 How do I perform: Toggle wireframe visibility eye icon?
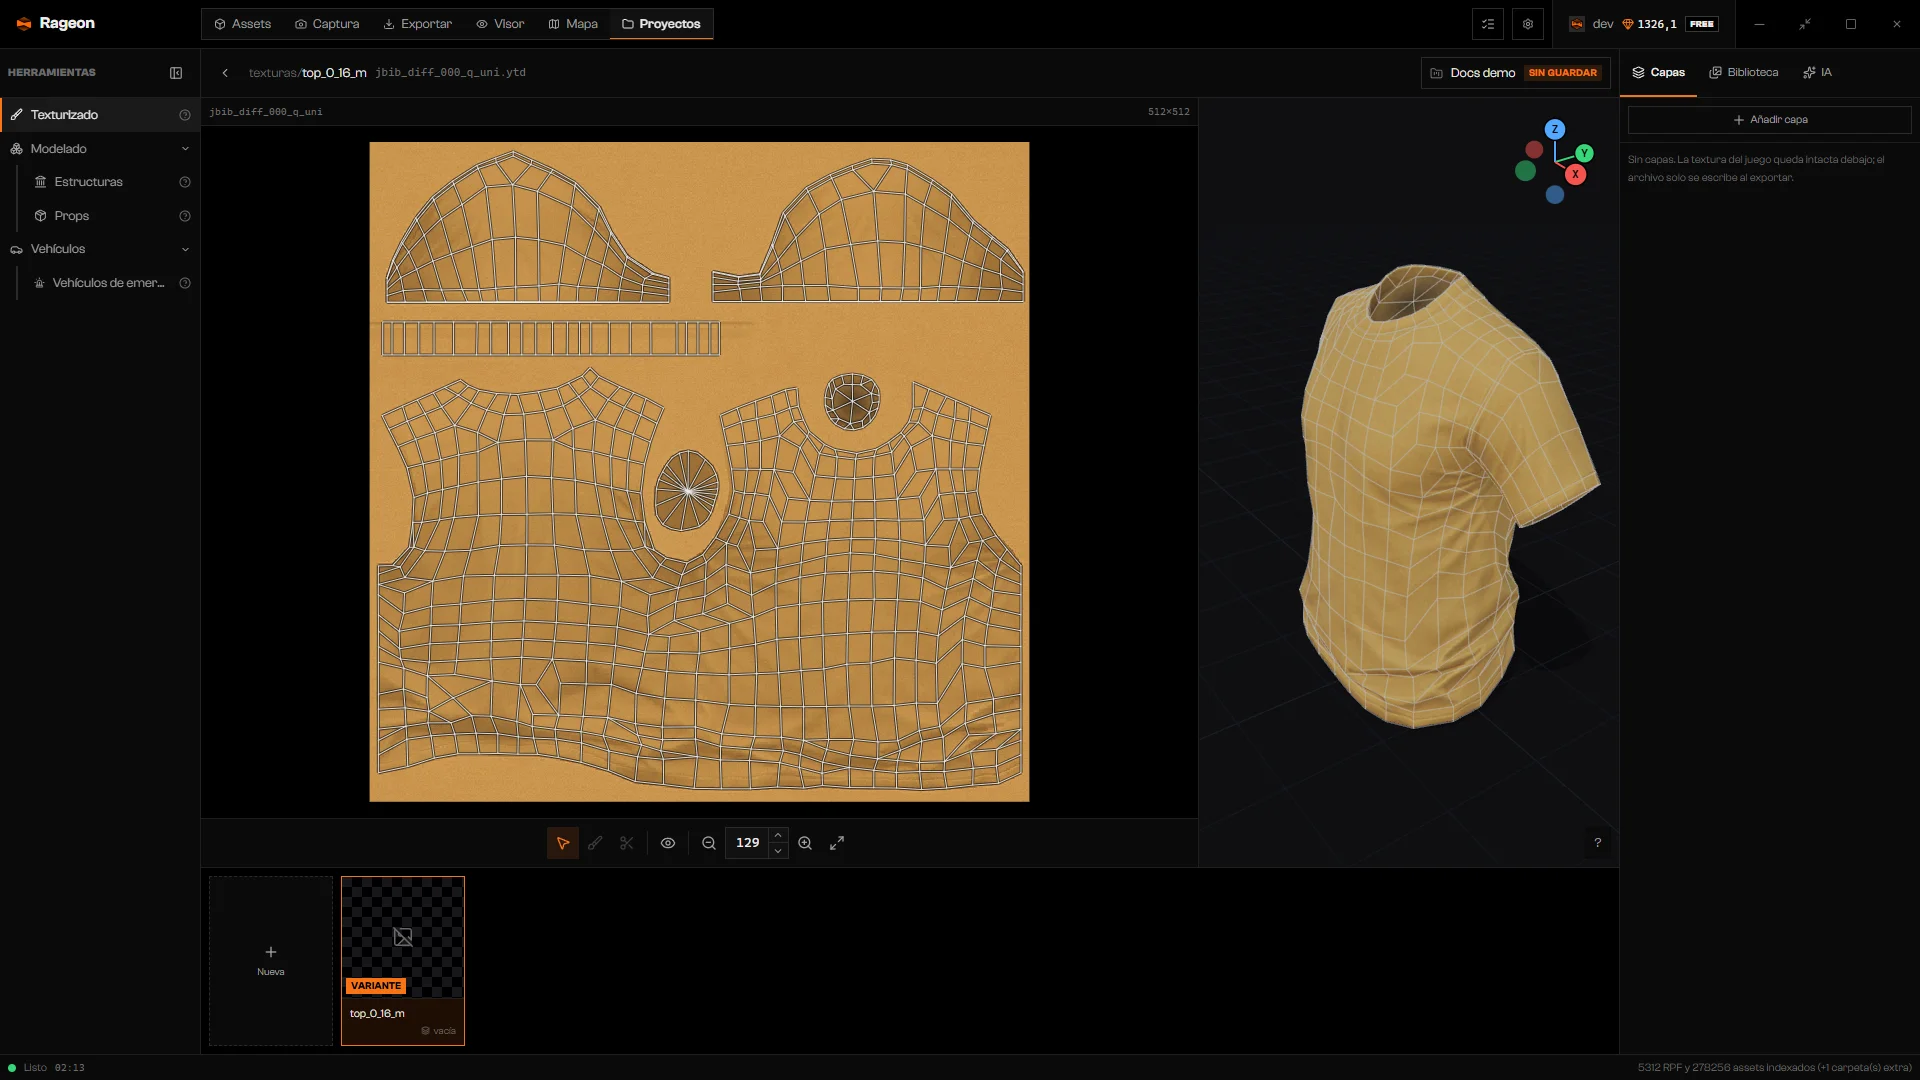pyautogui.click(x=668, y=843)
